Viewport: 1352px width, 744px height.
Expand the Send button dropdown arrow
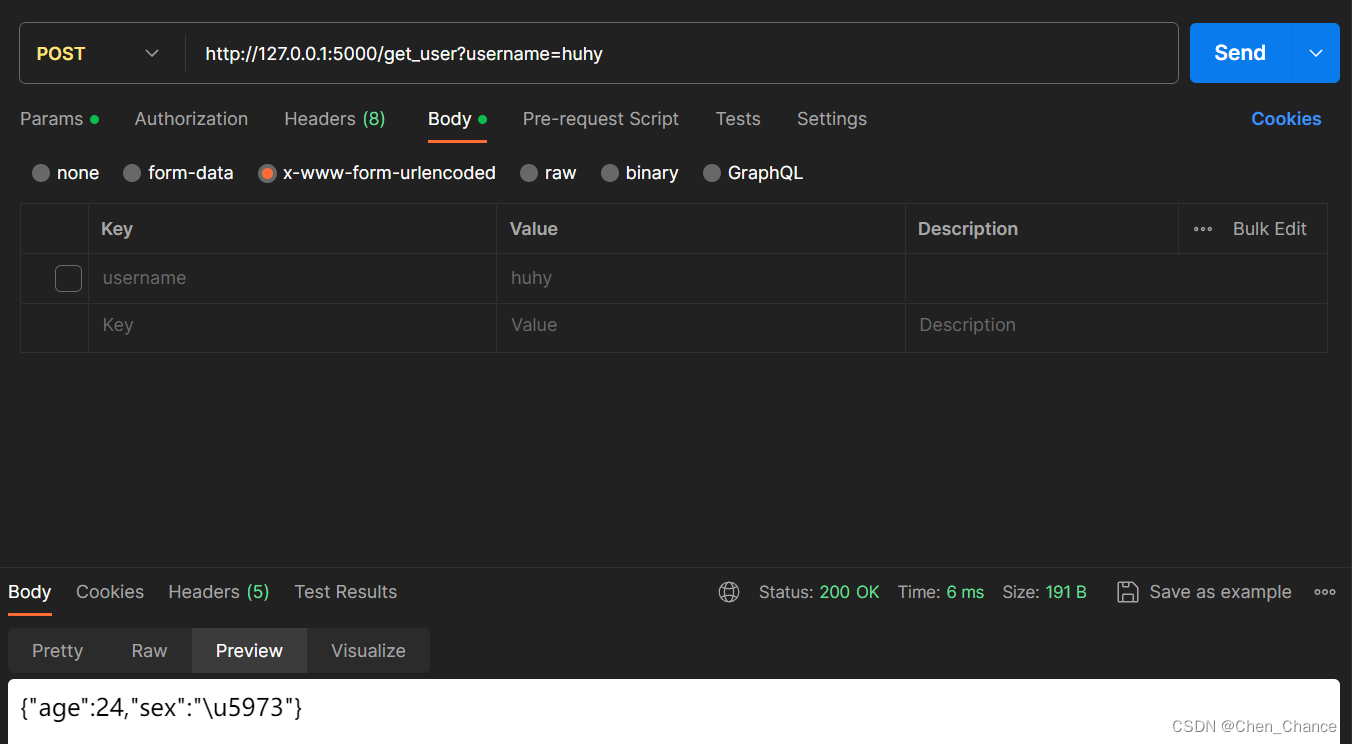(1316, 53)
